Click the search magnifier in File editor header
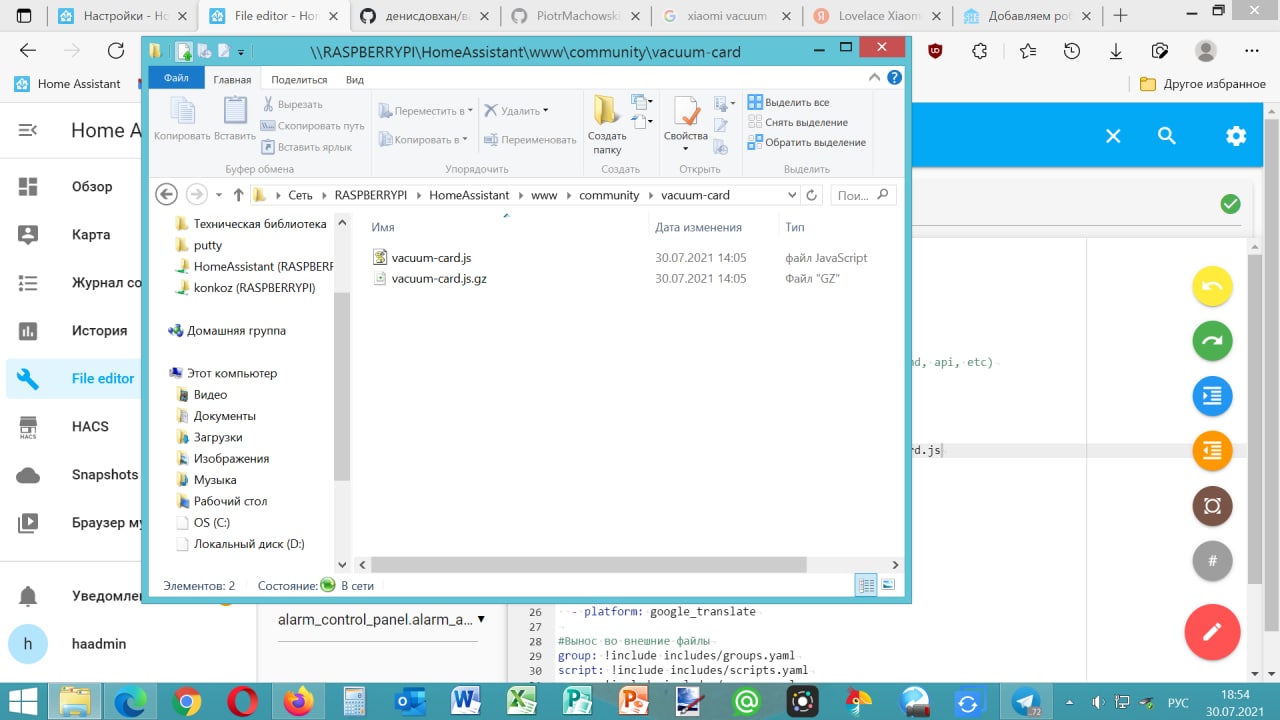Screen dimensions: 1280x720 click(x=1167, y=136)
